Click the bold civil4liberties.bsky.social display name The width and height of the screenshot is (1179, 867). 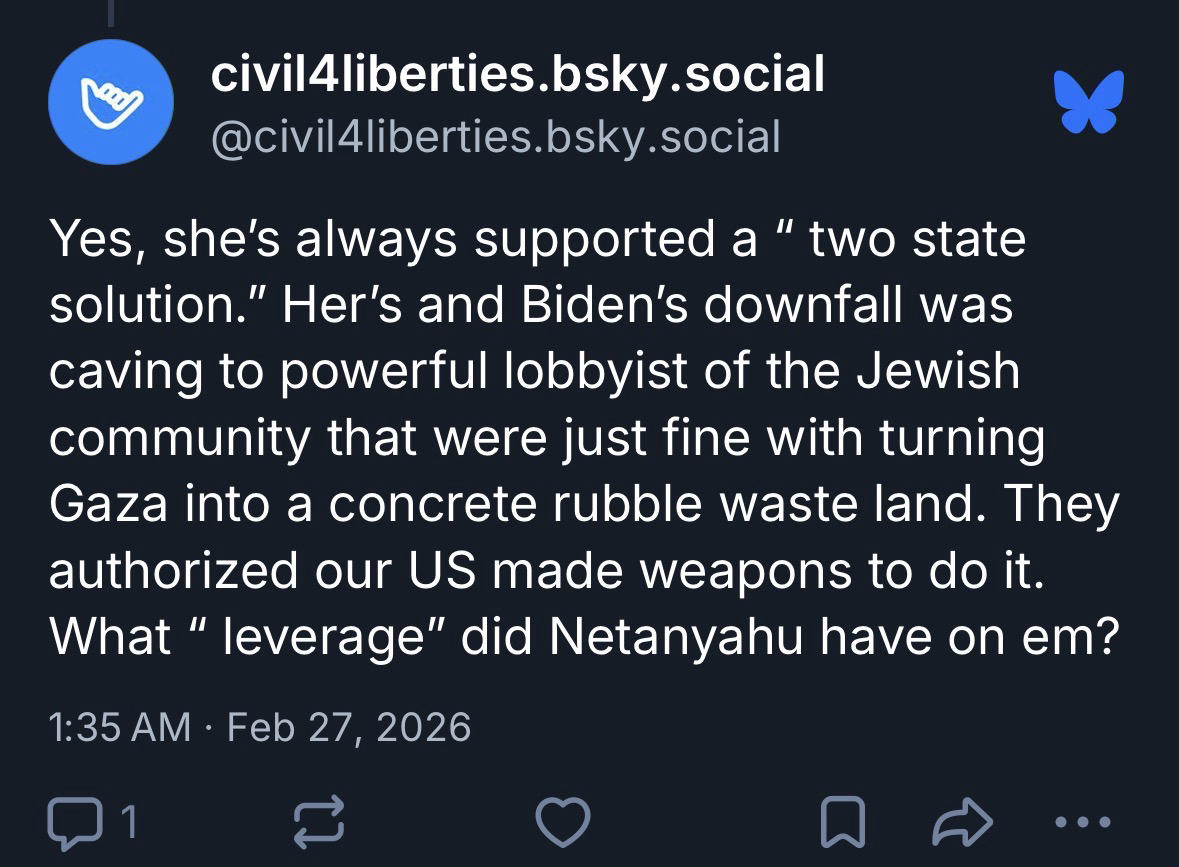(517, 75)
